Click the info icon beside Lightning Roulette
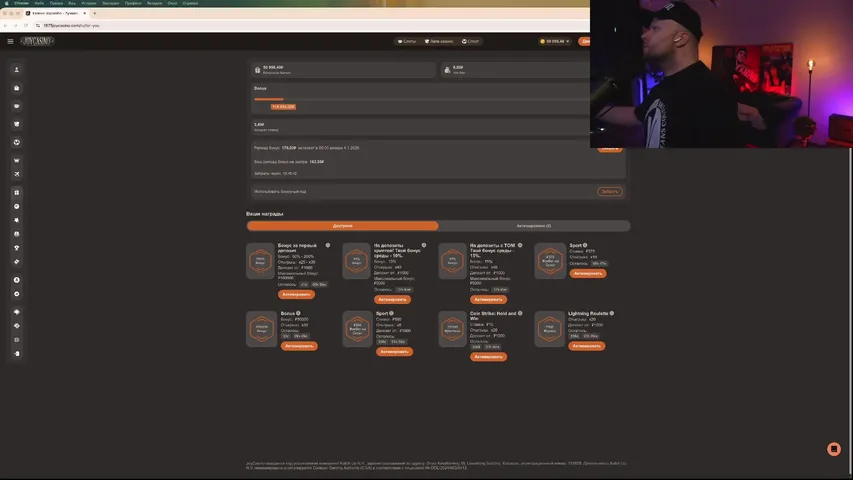The width and height of the screenshot is (853, 480). click(x=612, y=313)
